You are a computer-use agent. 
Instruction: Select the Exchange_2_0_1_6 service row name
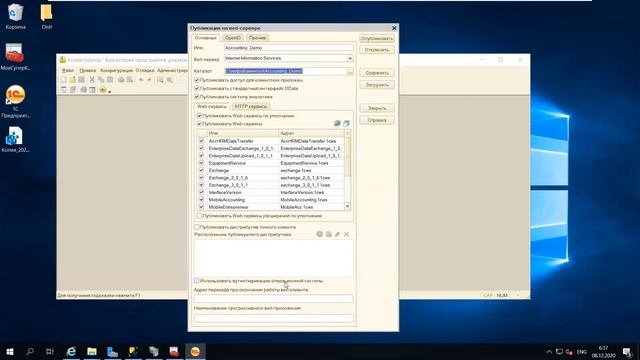click(x=228, y=178)
